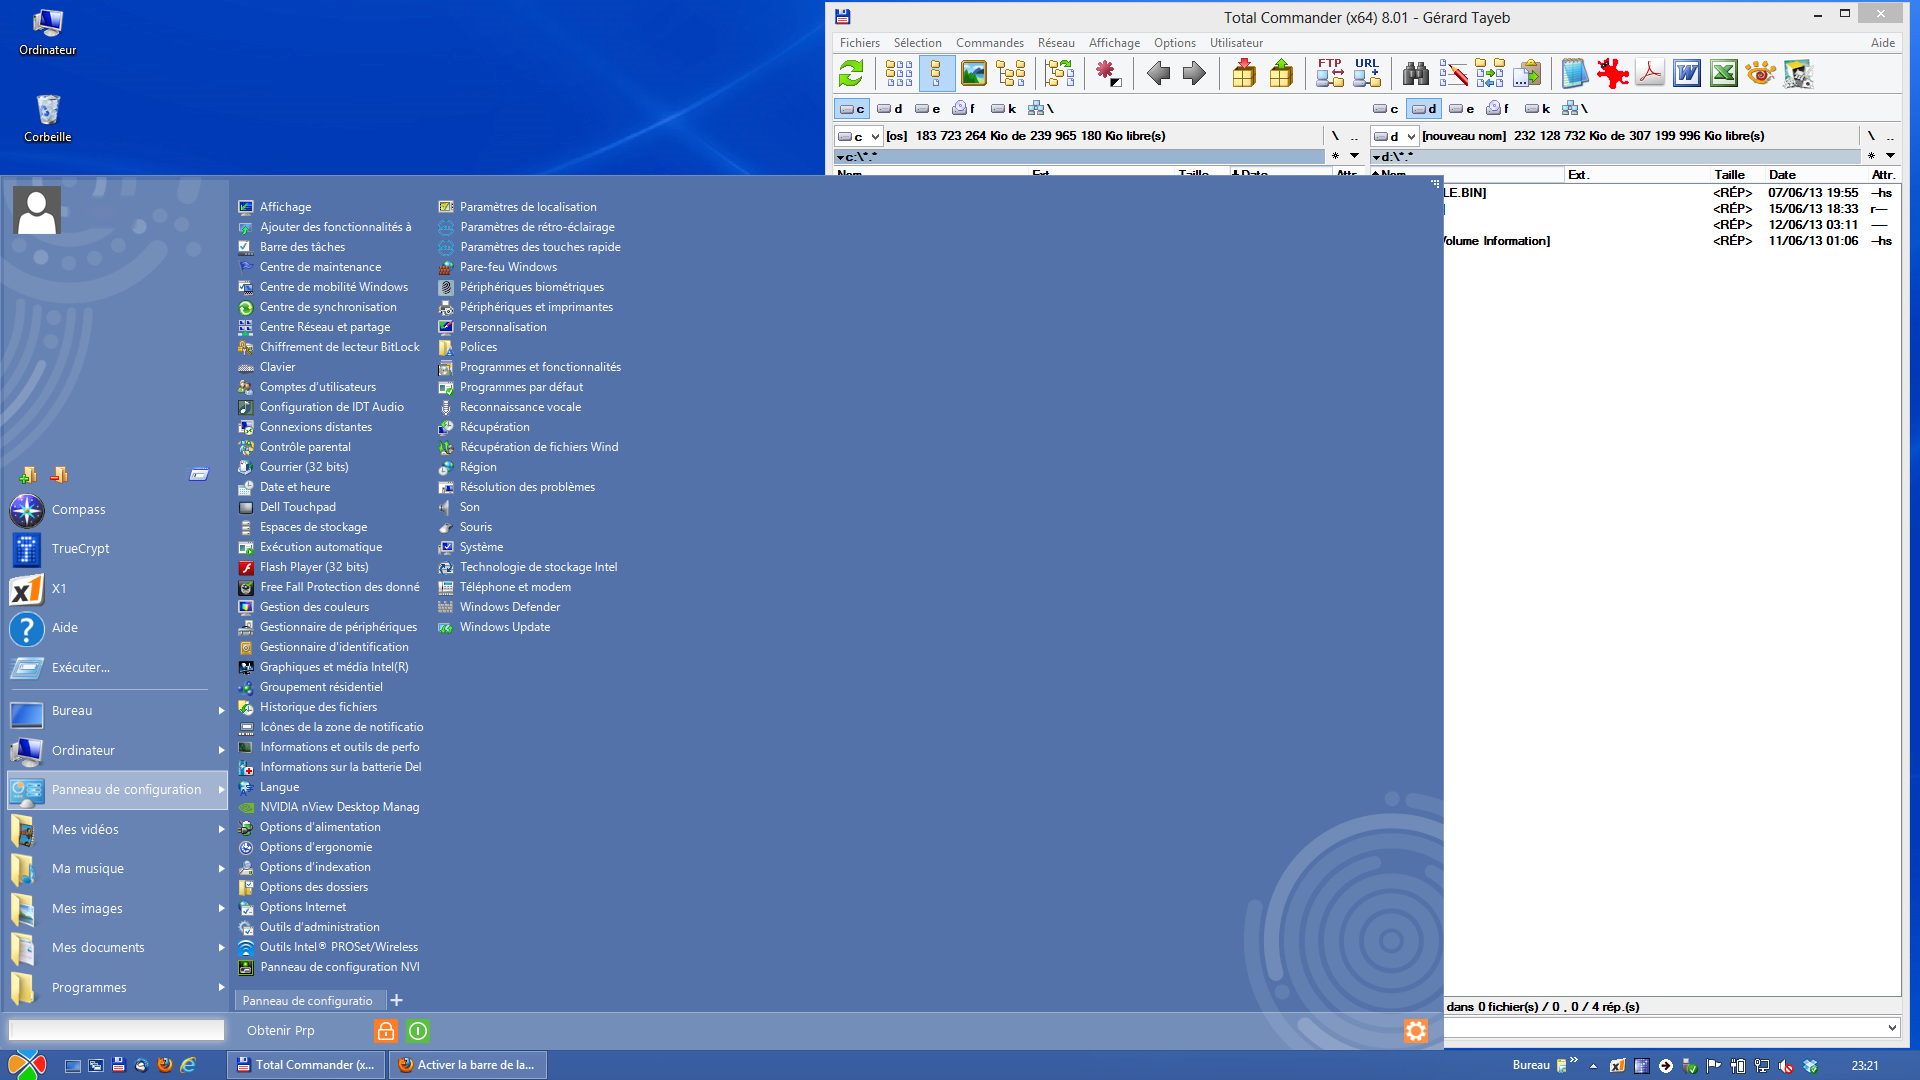Open the orange gear settings icon in the start menu

(1415, 1031)
